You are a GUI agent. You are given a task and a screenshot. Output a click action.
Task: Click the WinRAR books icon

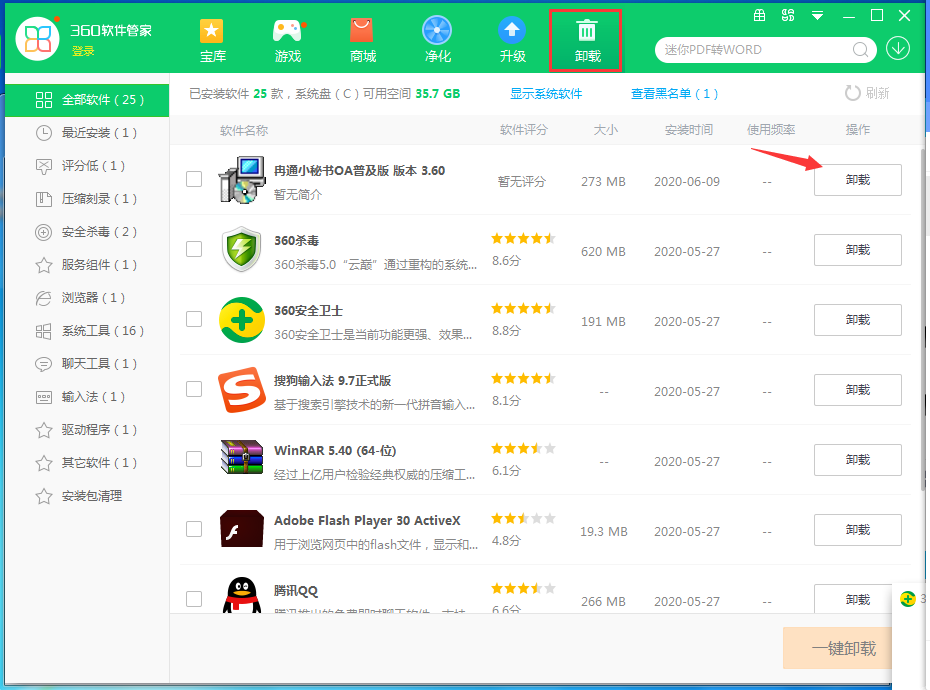[242, 457]
